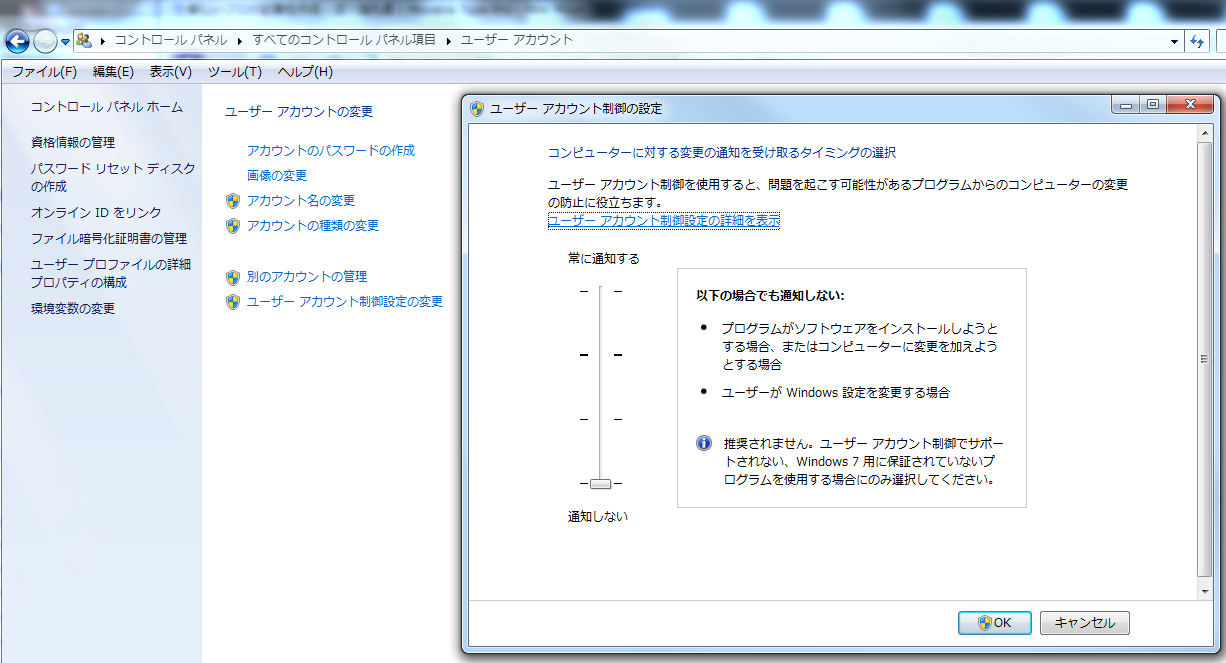This screenshot has height=663, width=1226.
Task: Click the Forward navigation arrow button
Action: coord(45,41)
